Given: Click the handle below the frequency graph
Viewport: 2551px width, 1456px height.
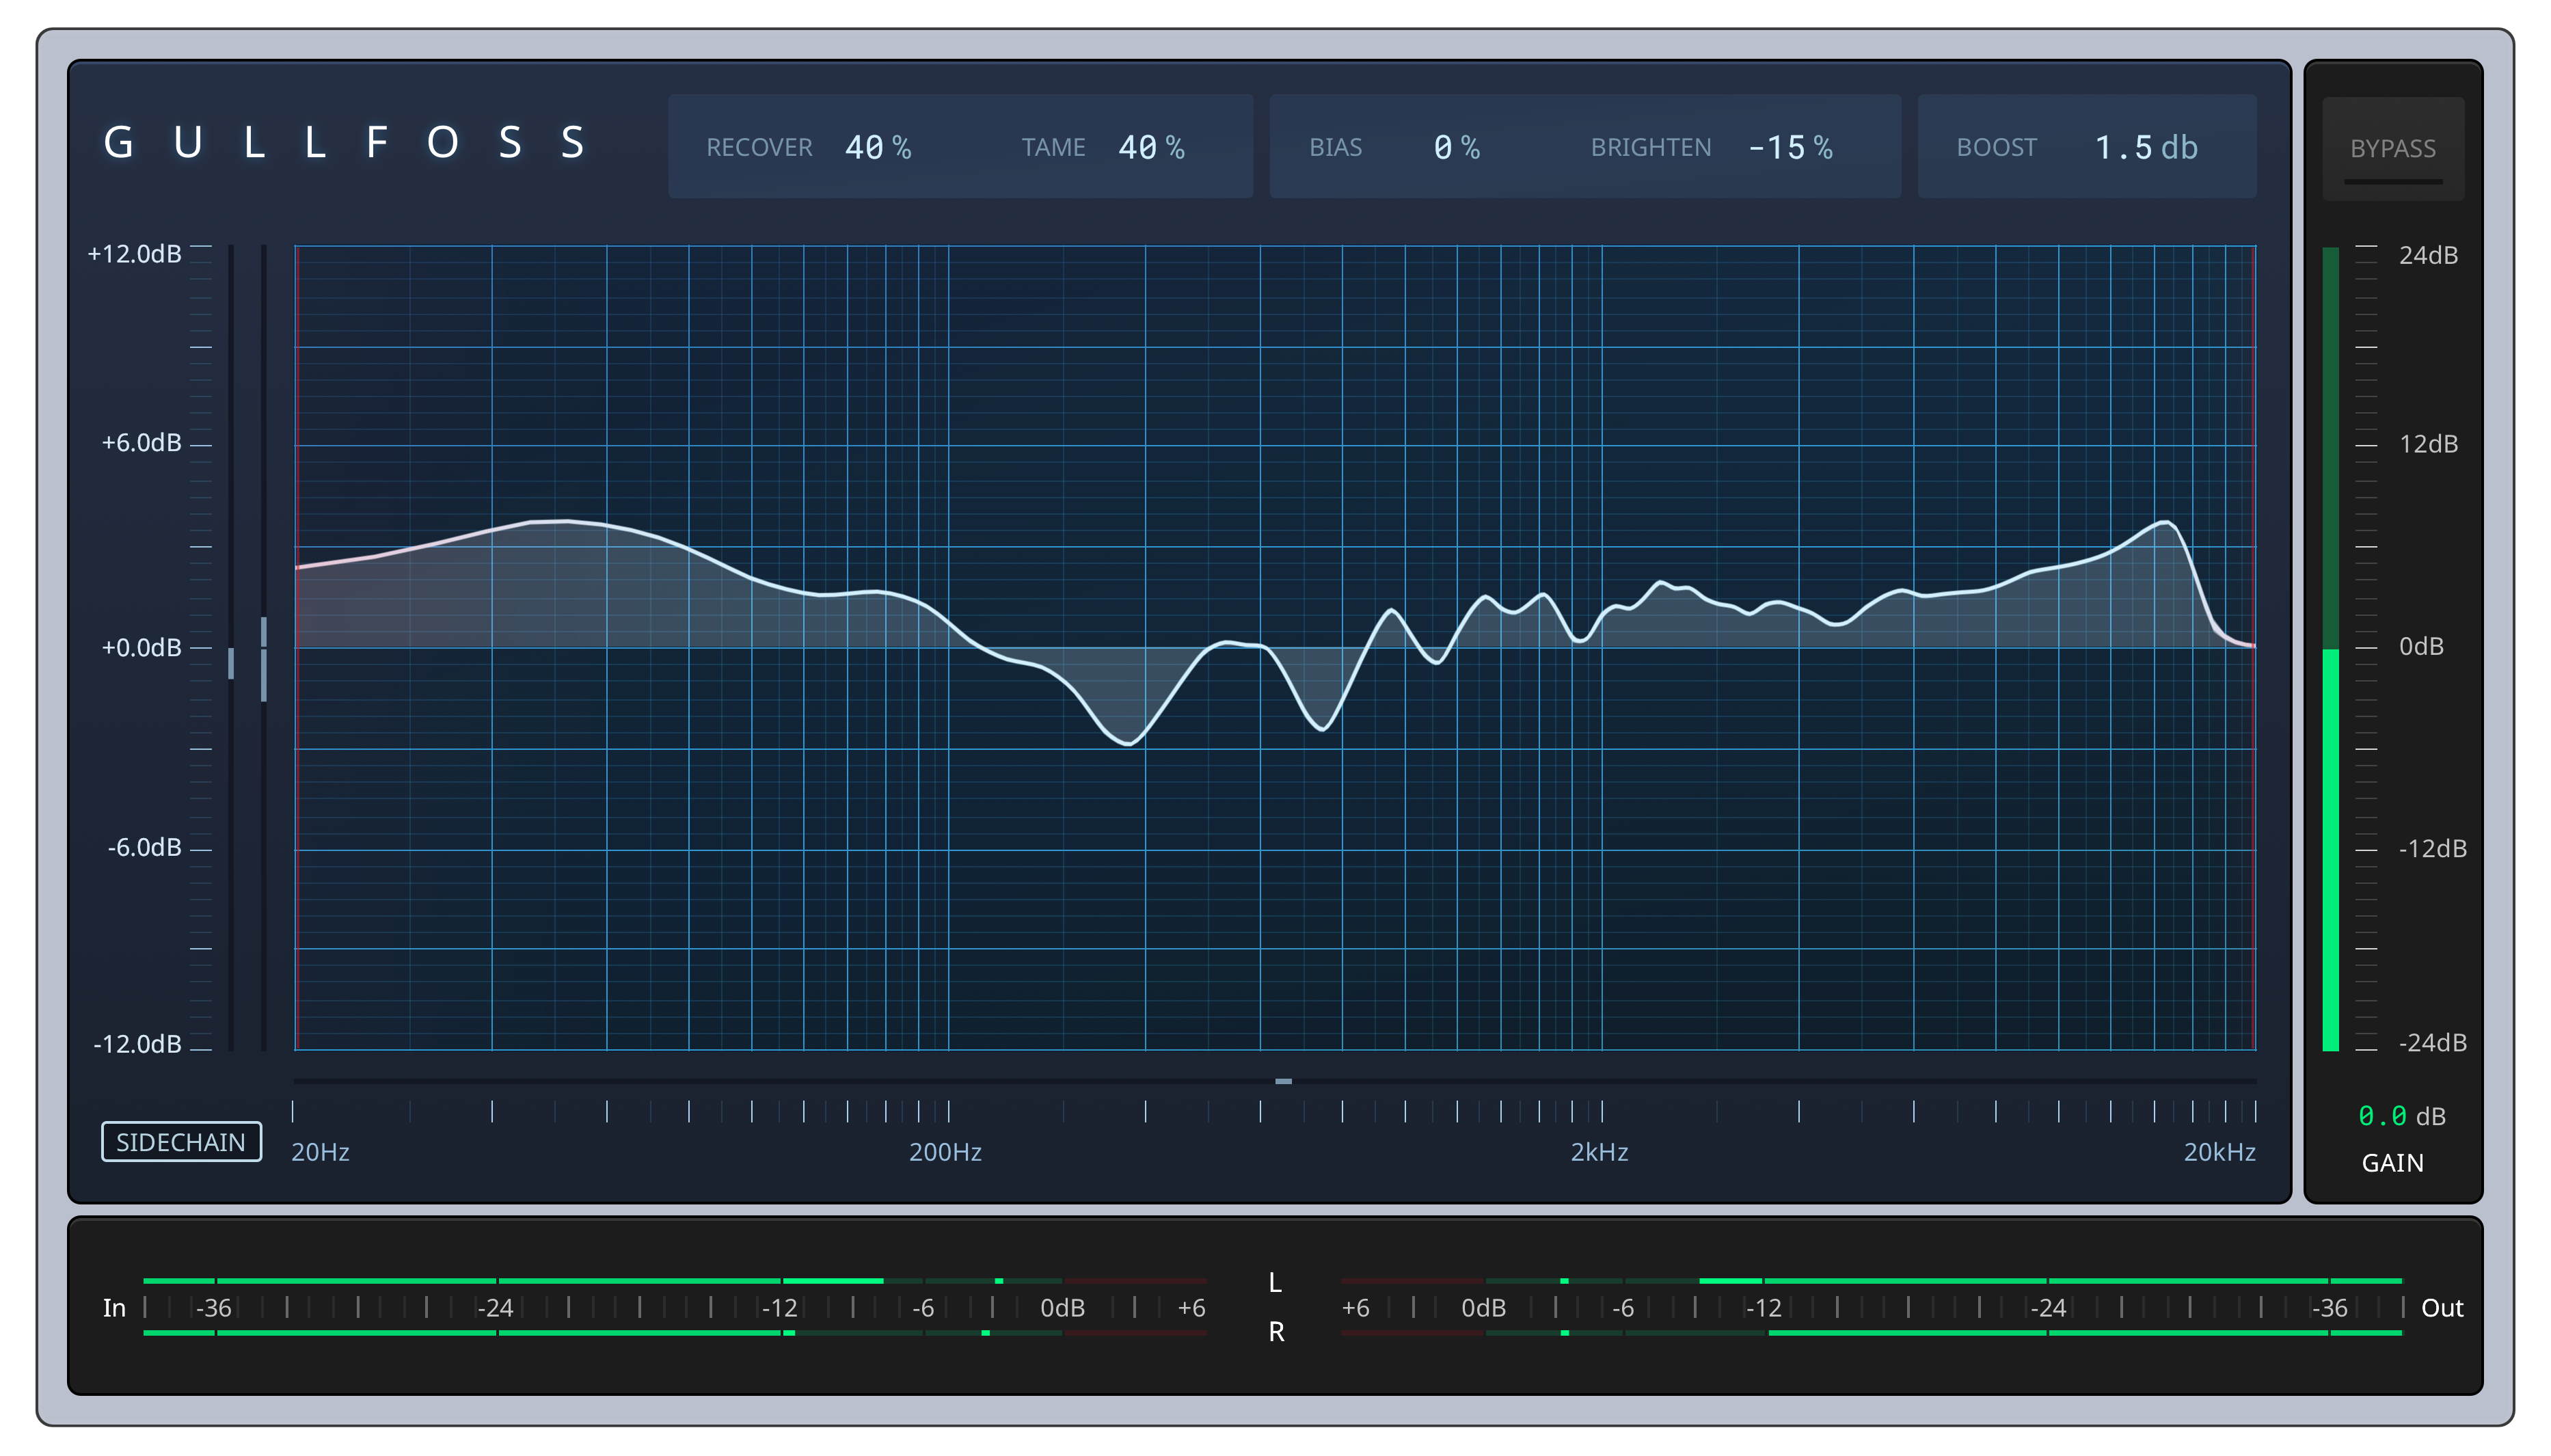Looking at the screenshot, I should tap(1283, 1081).
